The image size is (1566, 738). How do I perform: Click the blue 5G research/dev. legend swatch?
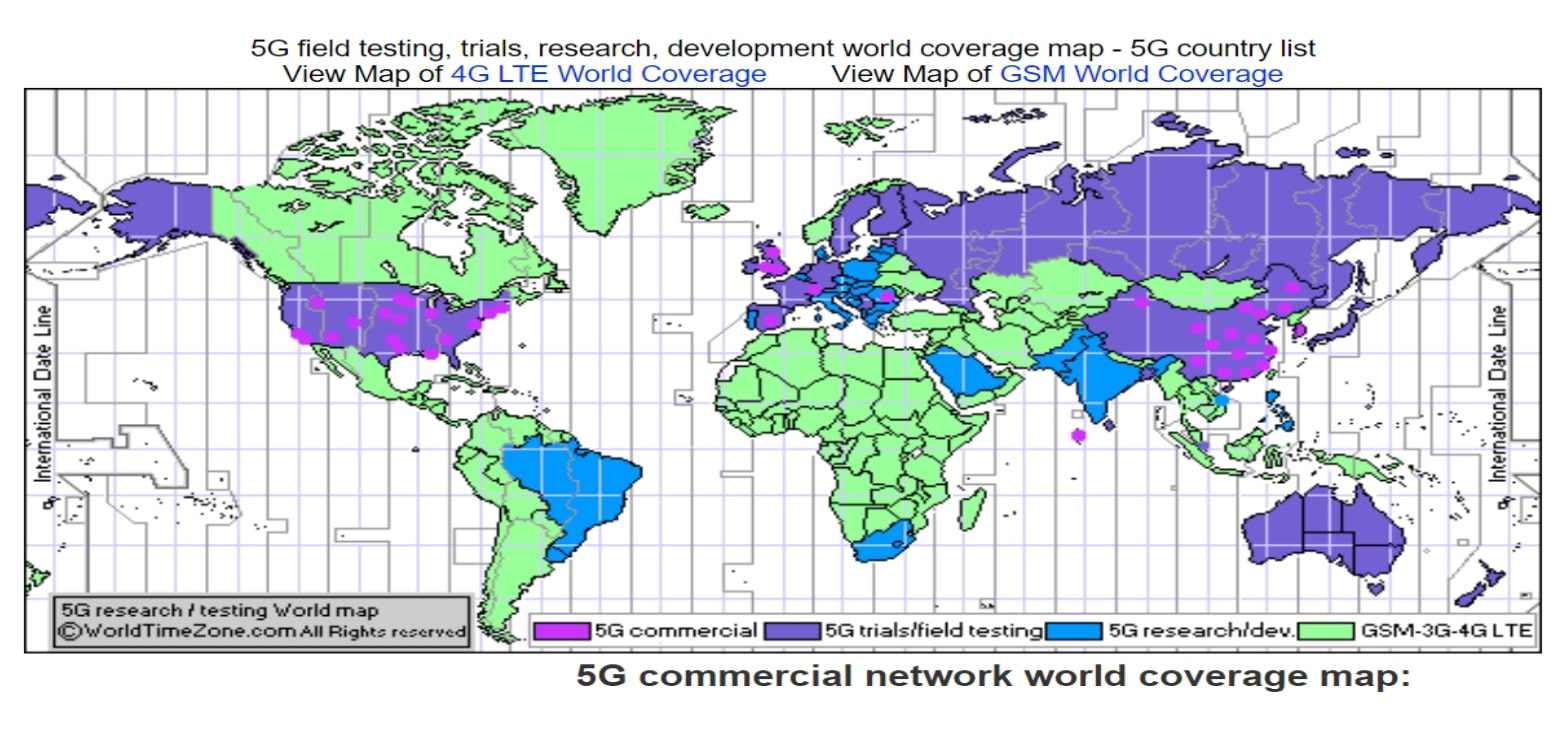point(1077,631)
